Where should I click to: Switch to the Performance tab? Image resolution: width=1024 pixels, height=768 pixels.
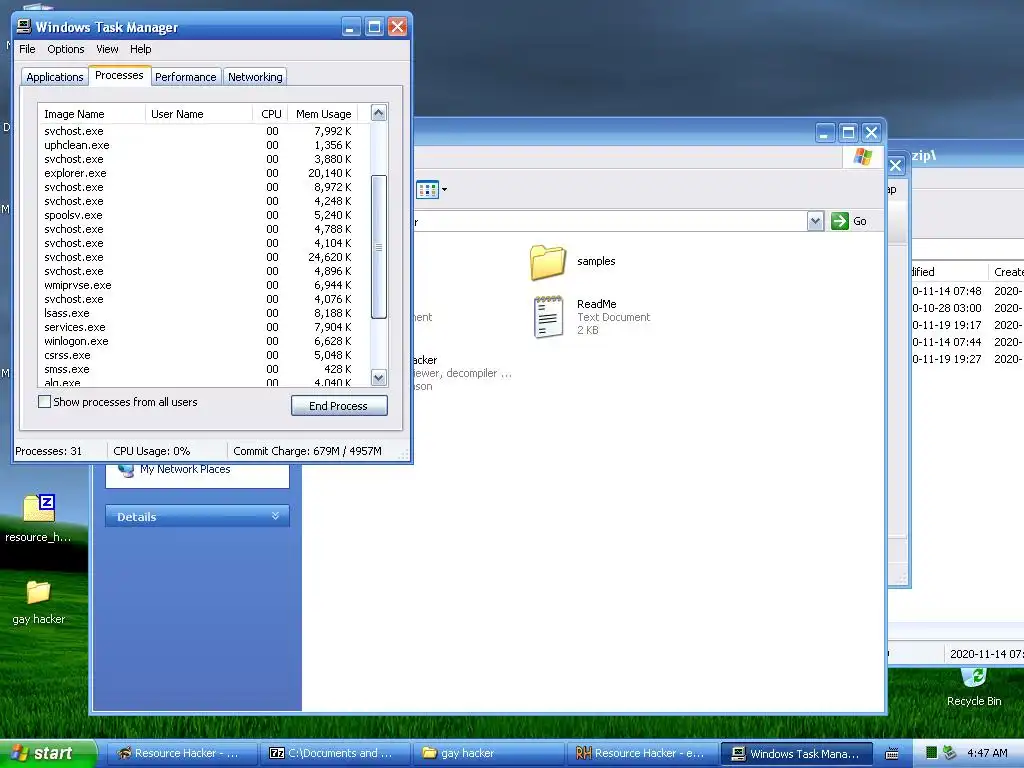tap(185, 77)
